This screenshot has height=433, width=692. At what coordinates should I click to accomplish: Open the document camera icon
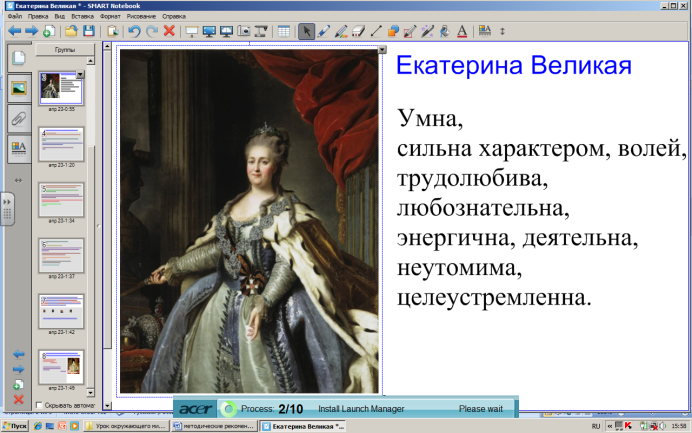(x=261, y=31)
